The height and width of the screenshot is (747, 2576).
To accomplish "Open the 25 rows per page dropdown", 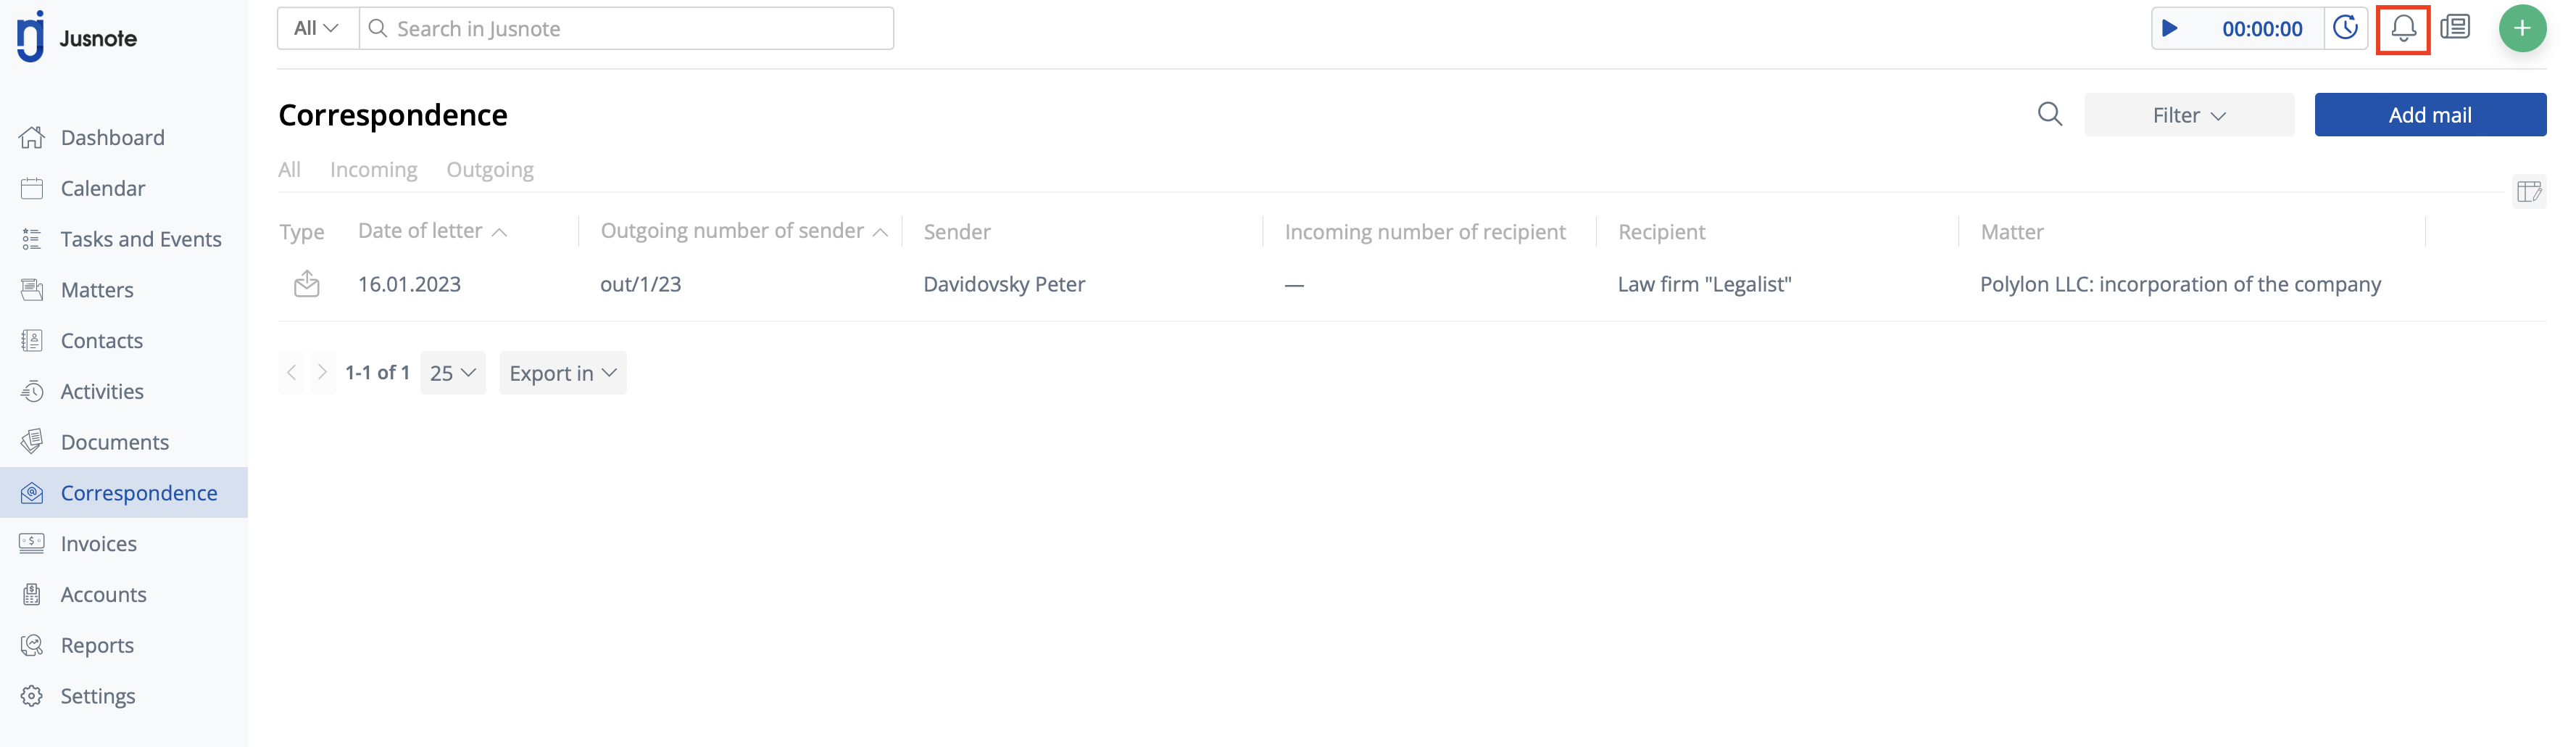I will coord(453,373).
